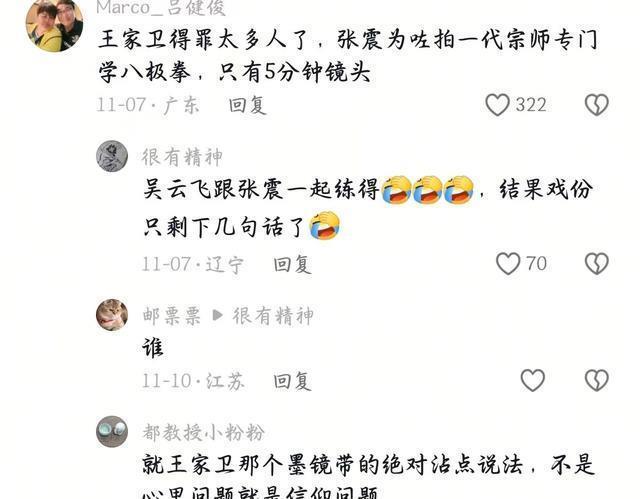Image resolution: width=640 pixels, height=499 pixels.
Task: Like 邮票票's reply saying 谁
Action: click(x=533, y=380)
